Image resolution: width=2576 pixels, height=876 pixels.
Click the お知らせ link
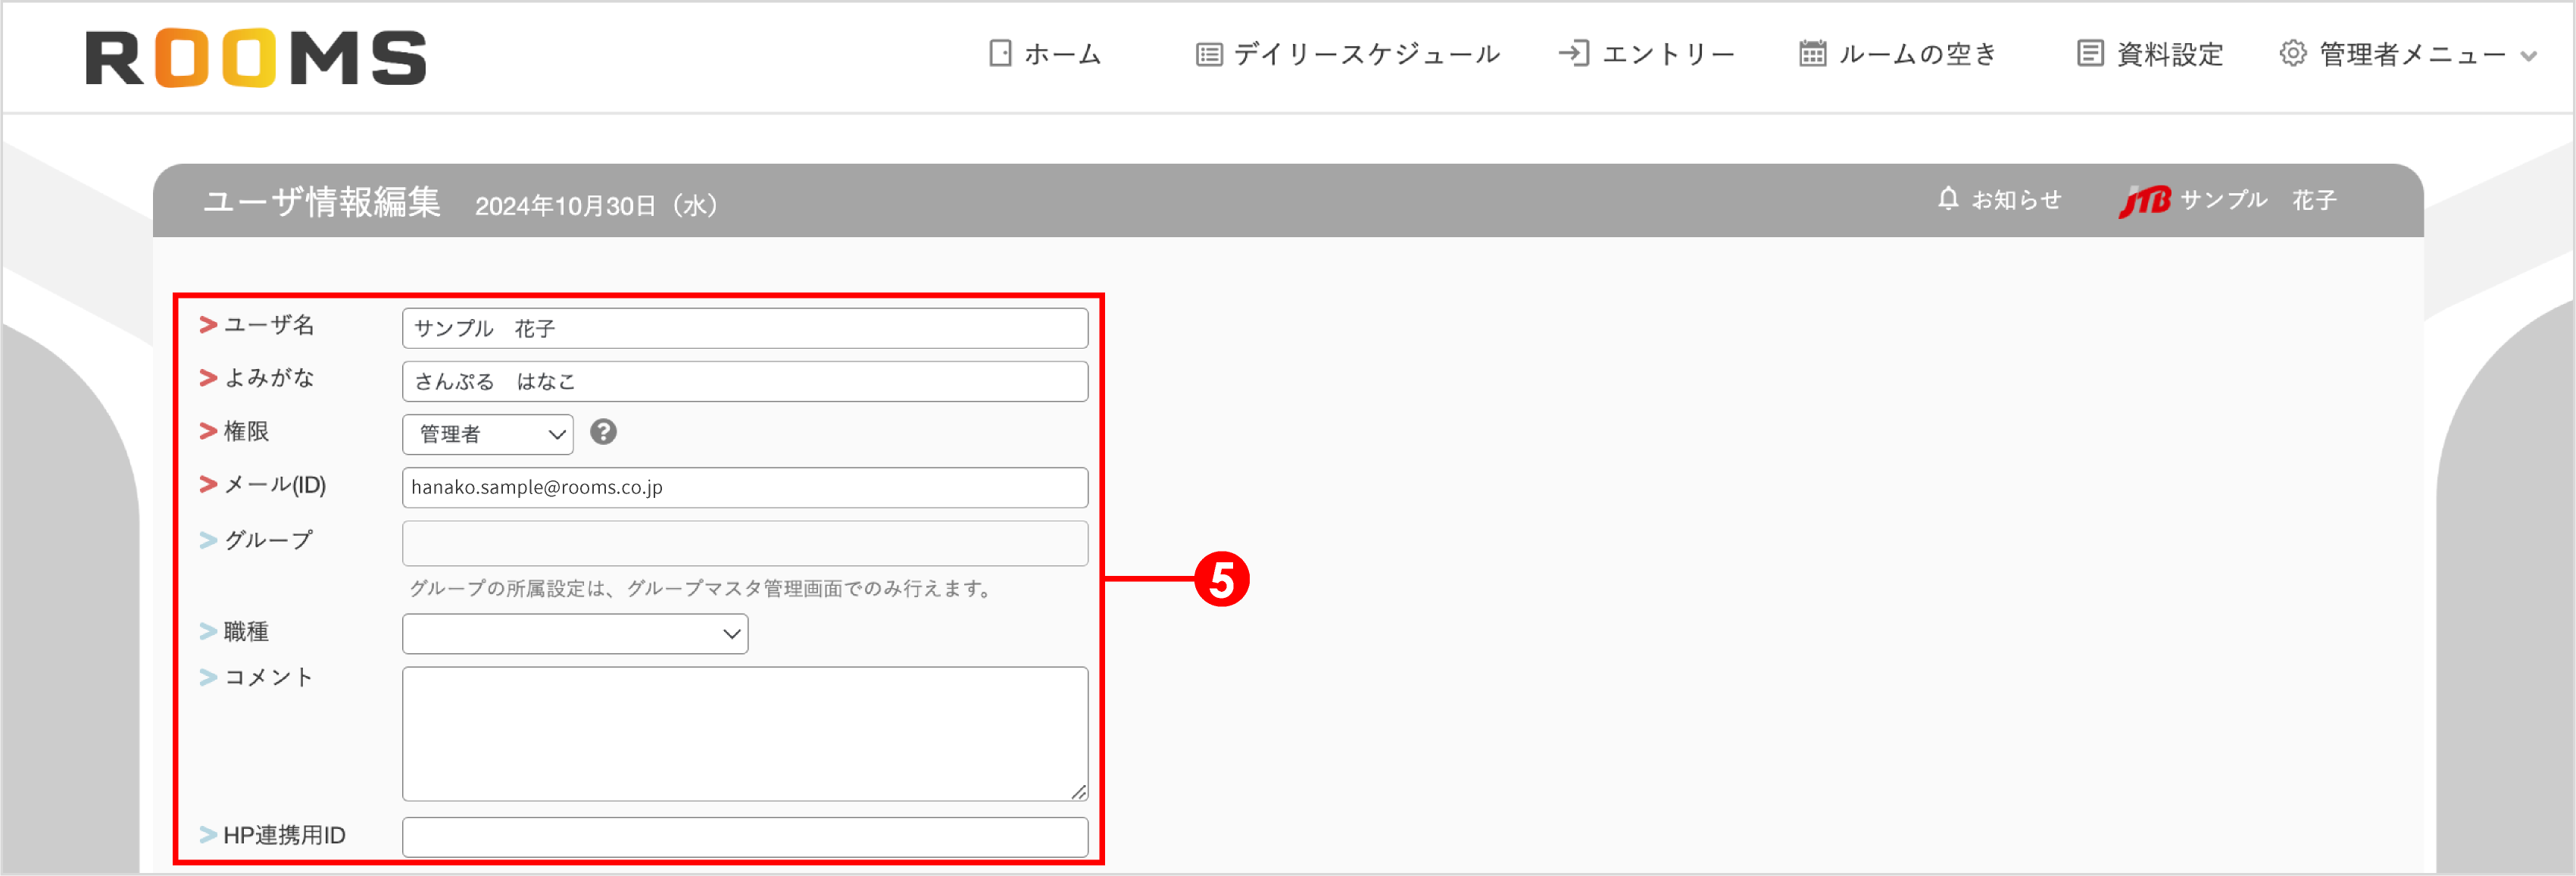coord(2015,199)
